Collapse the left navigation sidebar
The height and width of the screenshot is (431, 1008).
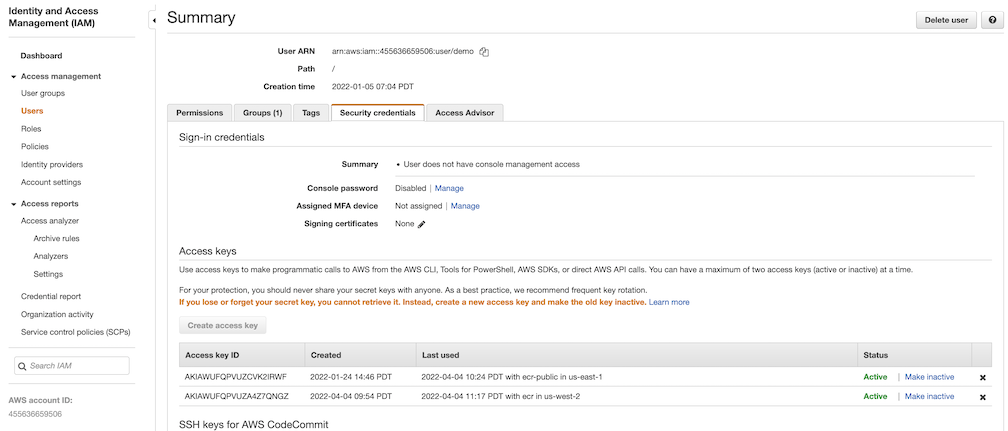pos(153,20)
